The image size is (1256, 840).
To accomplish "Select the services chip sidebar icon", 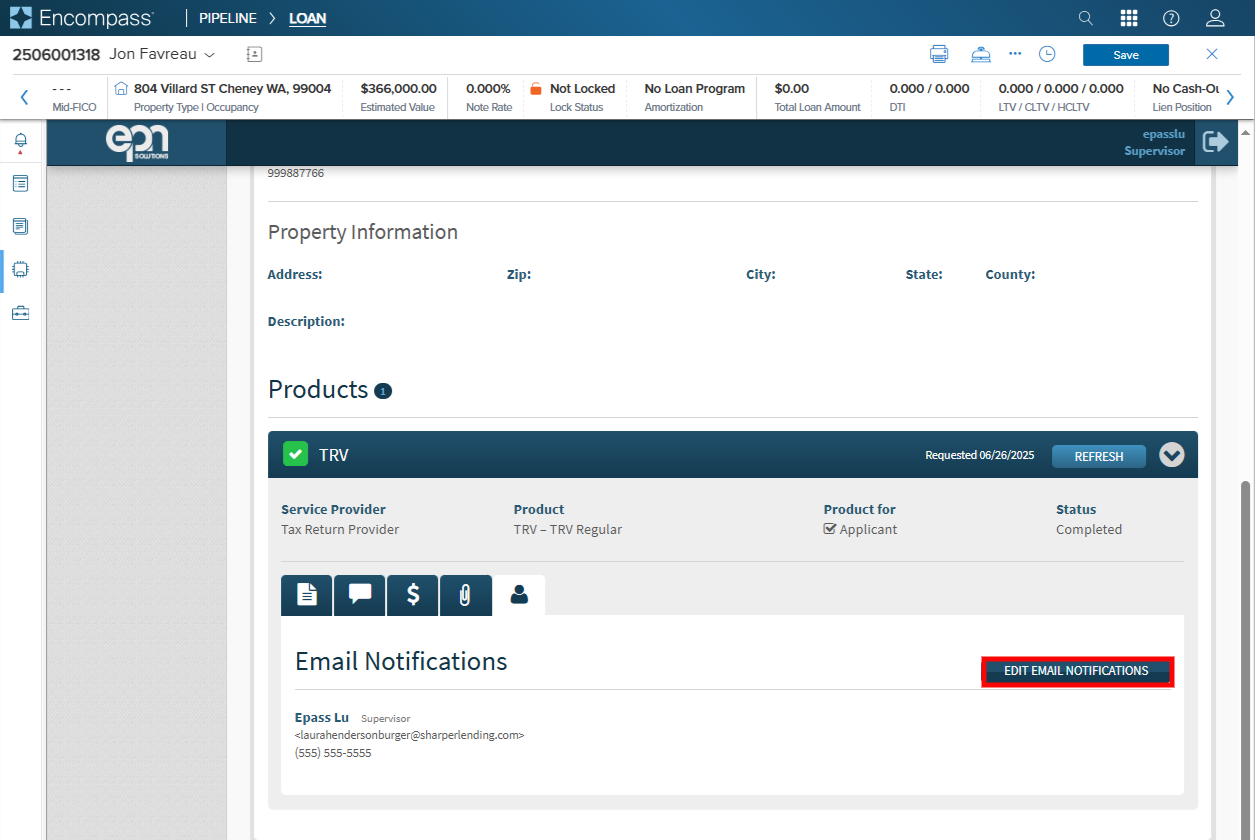I will [x=20, y=270].
